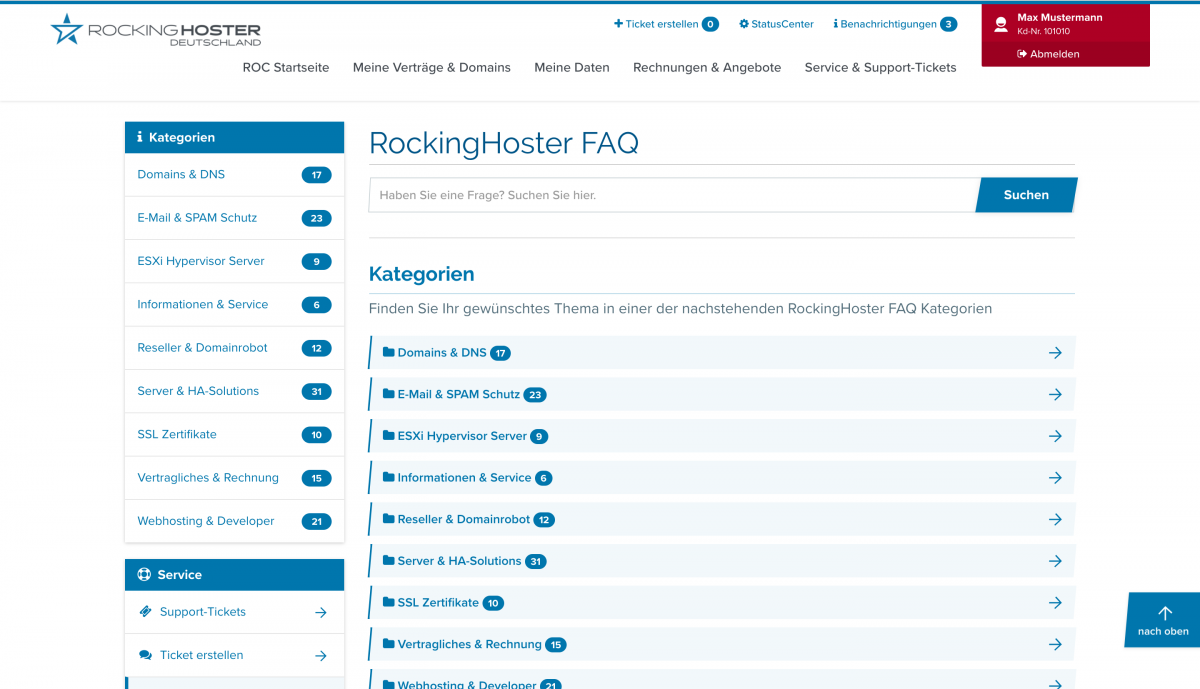Click the ticket icon beside Support-Tickets
This screenshot has width=1200, height=689.
[x=144, y=612]
